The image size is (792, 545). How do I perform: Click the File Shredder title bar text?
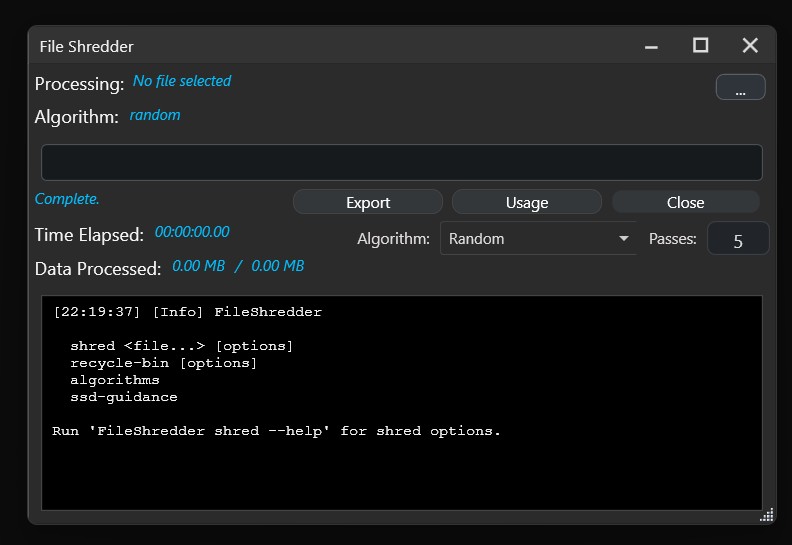click(x=86, y=46)
